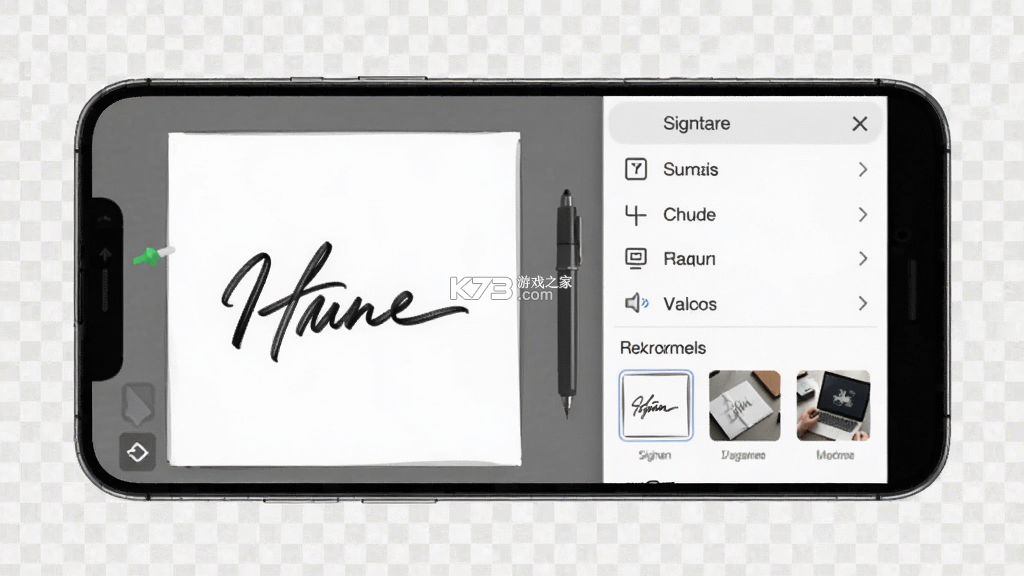Click the Dagemen caption label
This screenshot has height=576, width=1024.
coord(744,455)
